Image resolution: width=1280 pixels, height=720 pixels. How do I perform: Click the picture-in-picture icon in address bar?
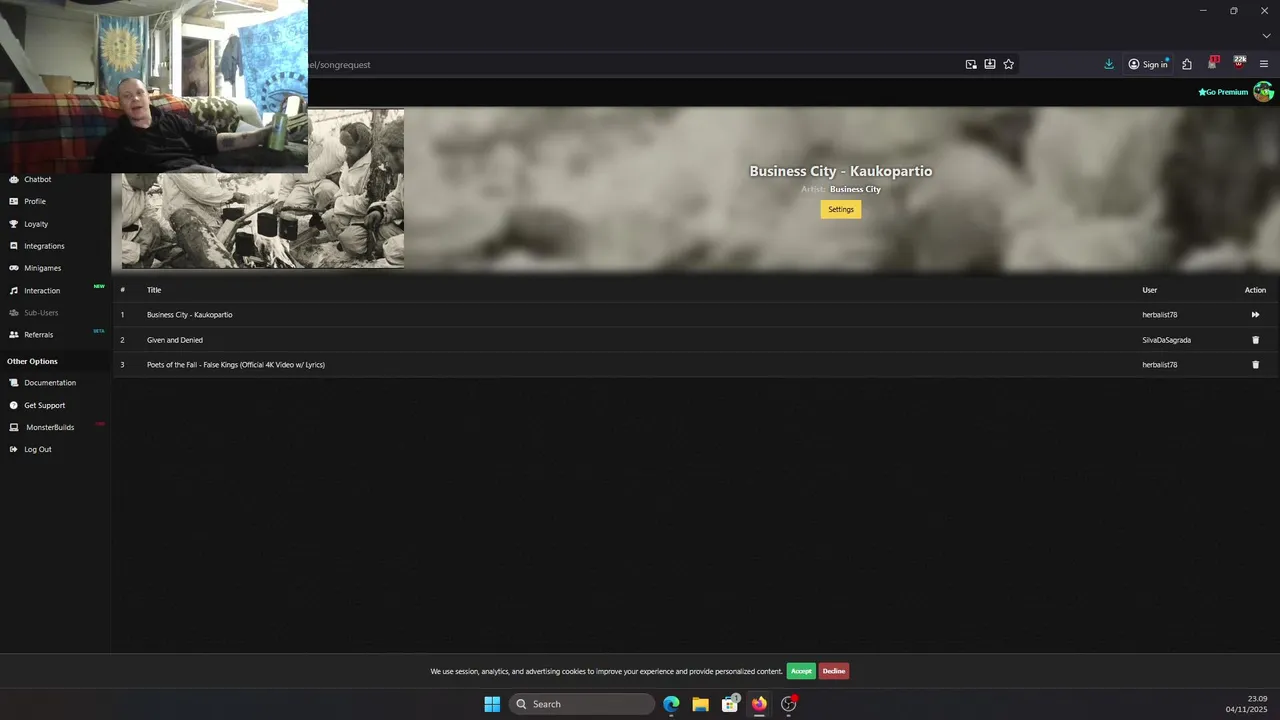point(971,64)
